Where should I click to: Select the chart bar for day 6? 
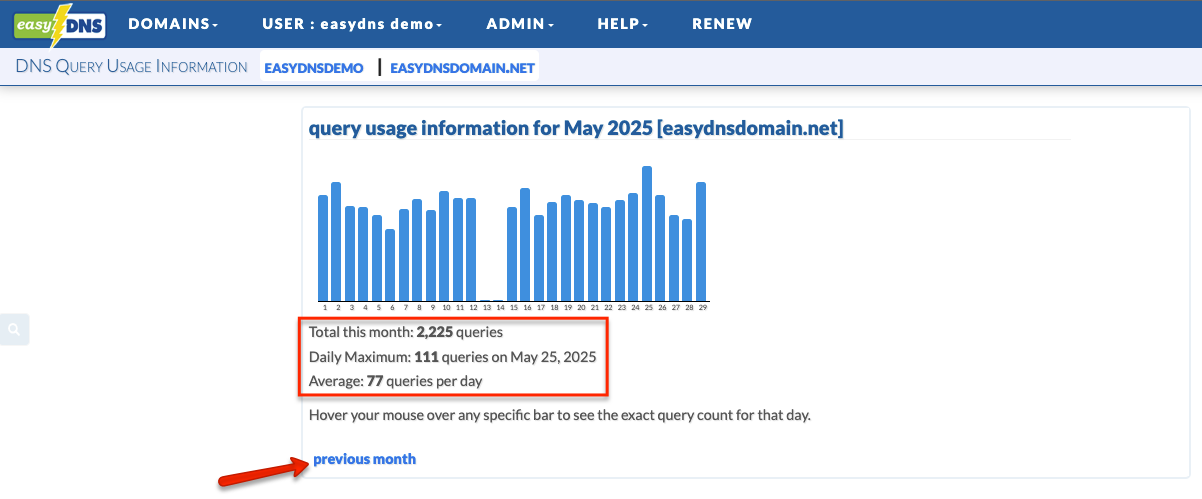[x=390, y=265]
